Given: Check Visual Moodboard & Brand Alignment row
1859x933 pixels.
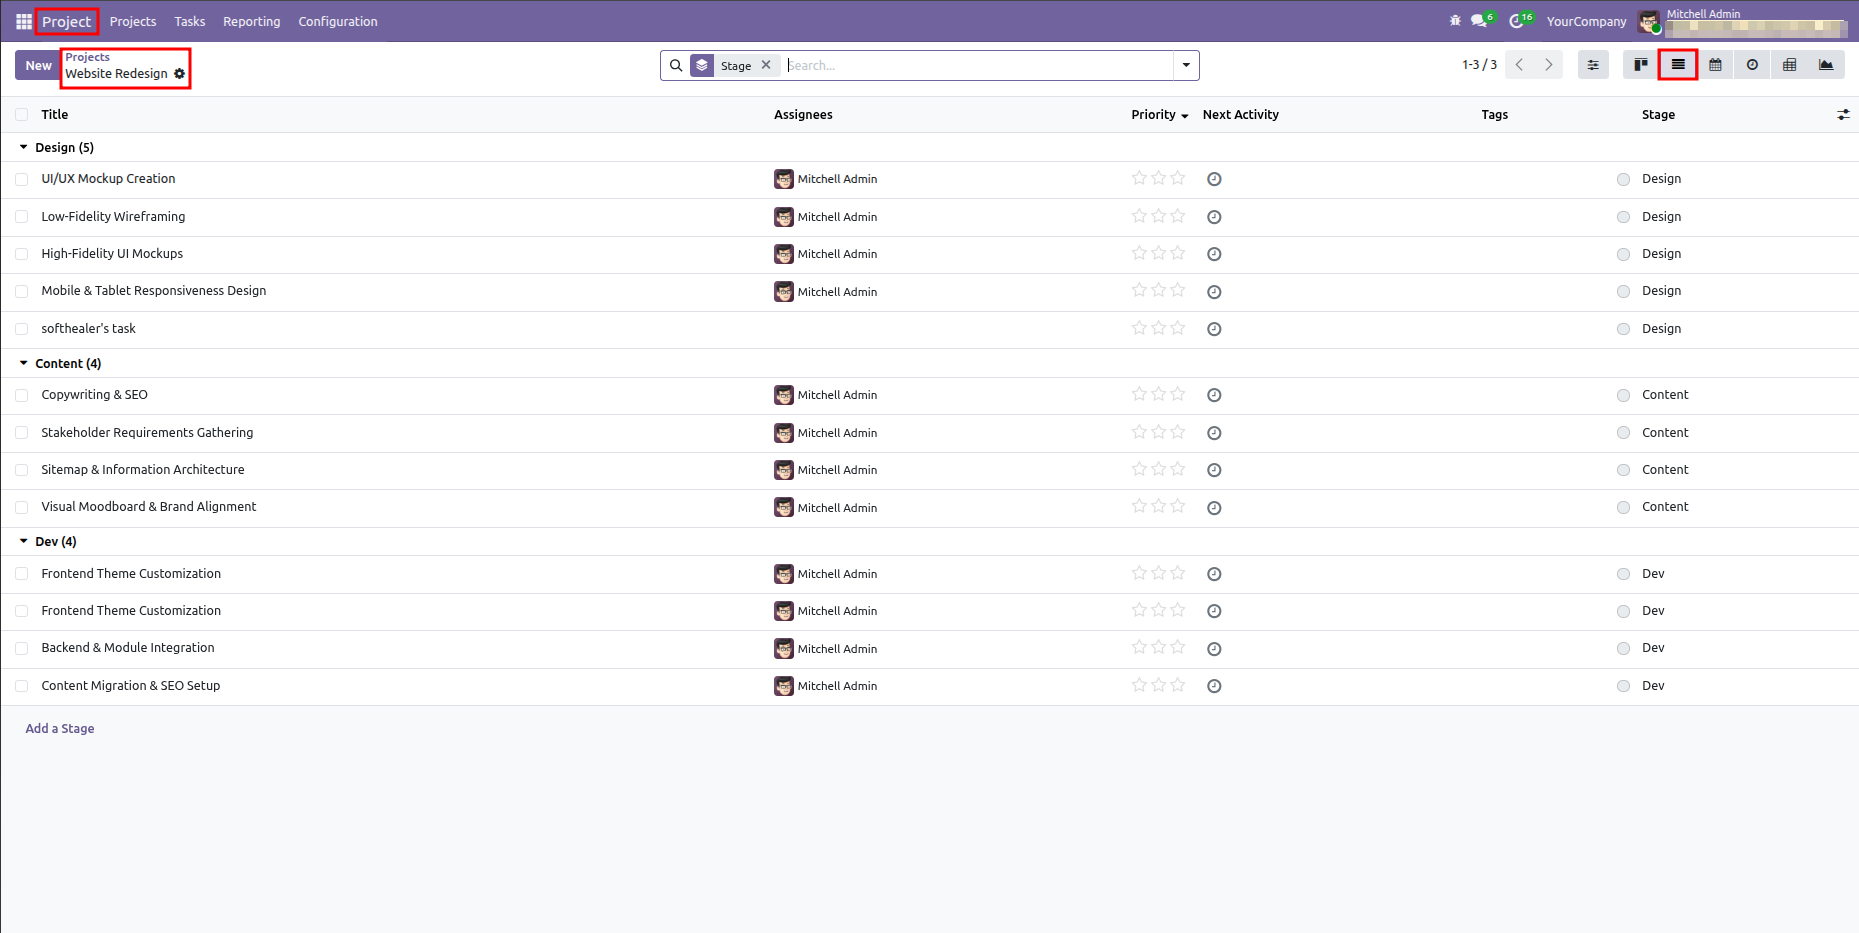Looking at the screenshot, I should 22,508.
